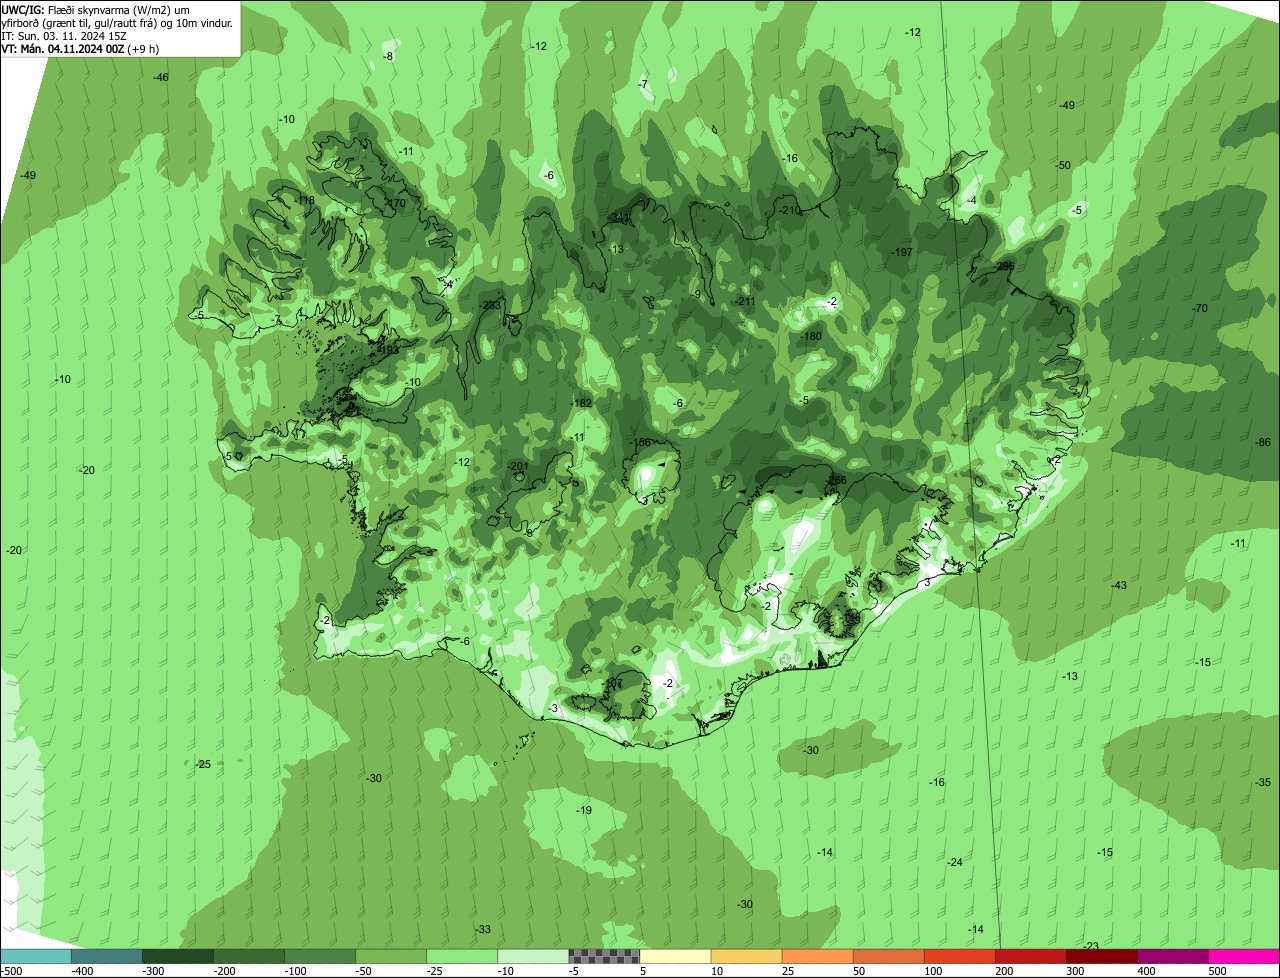Select the legend swatch between -50 and -25

391,957
